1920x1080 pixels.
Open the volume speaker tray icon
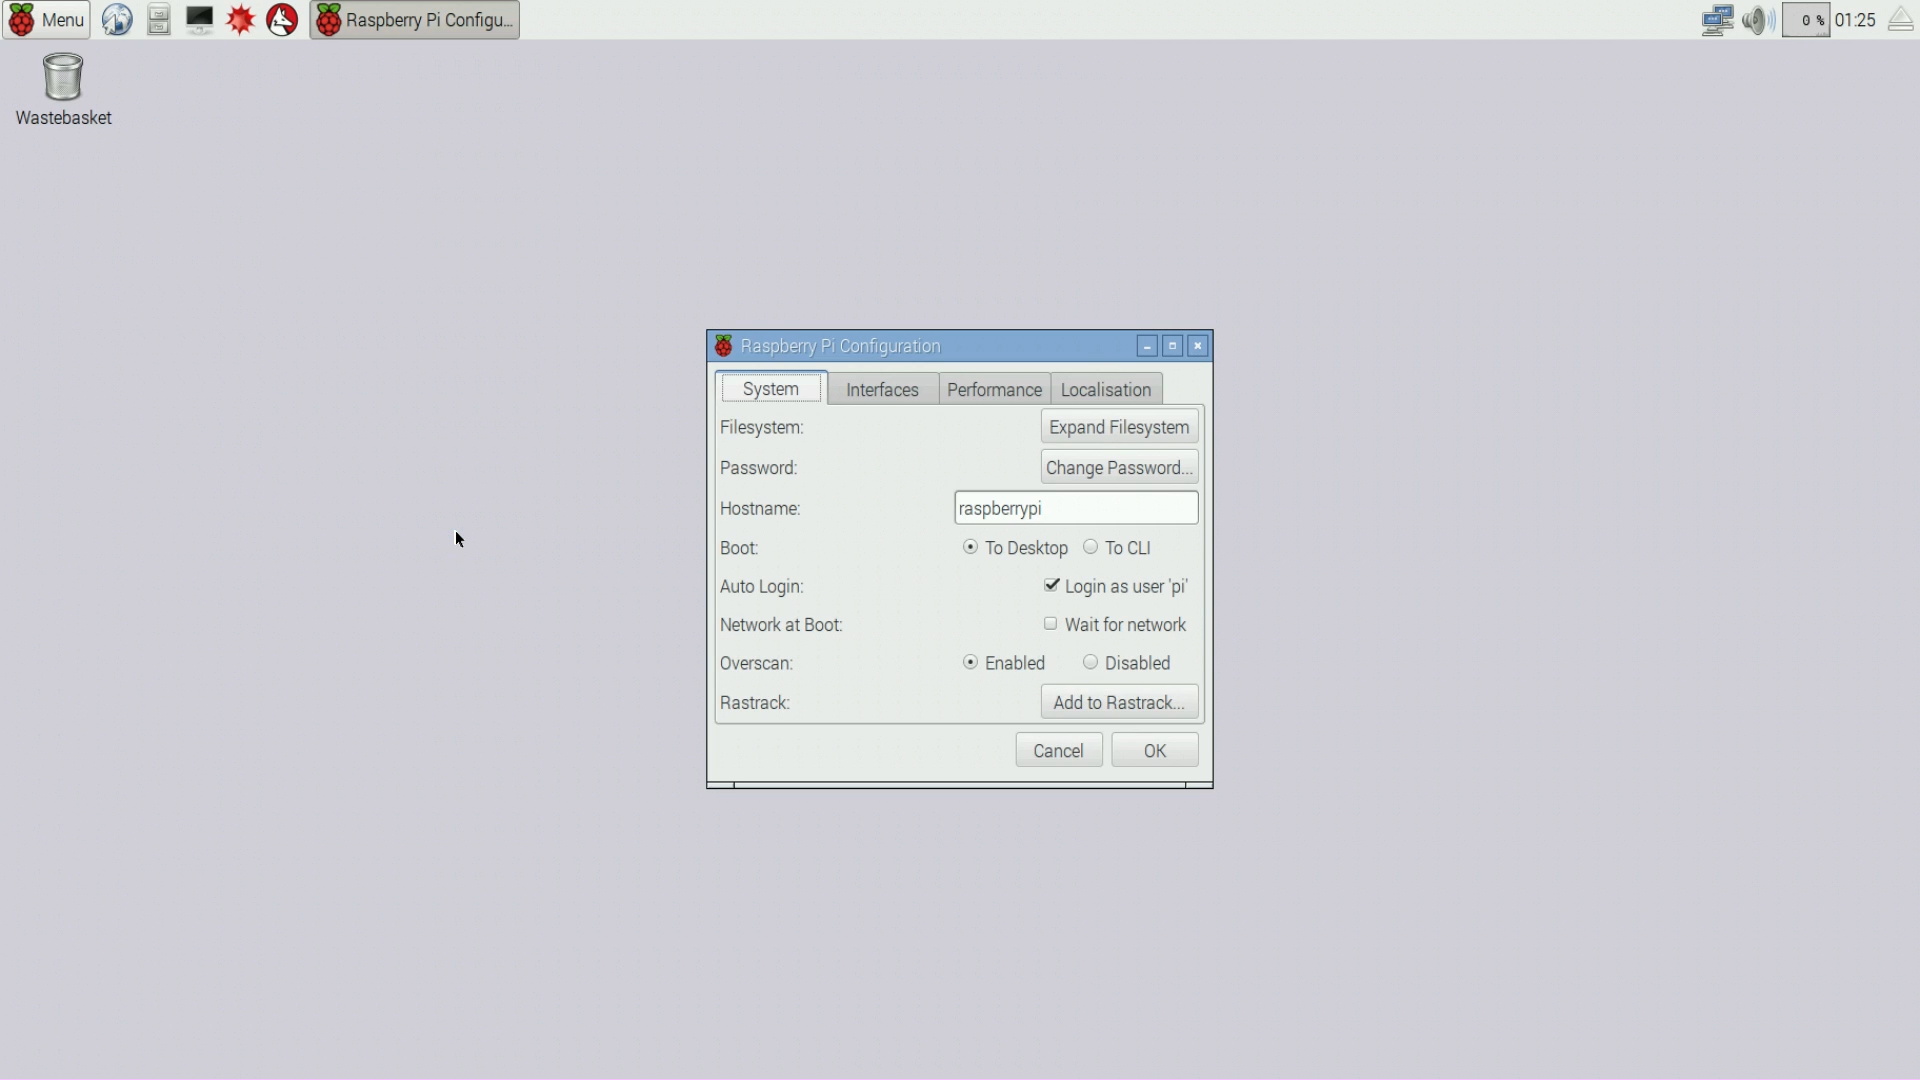pyautogui.click(x=1757, y=20)
